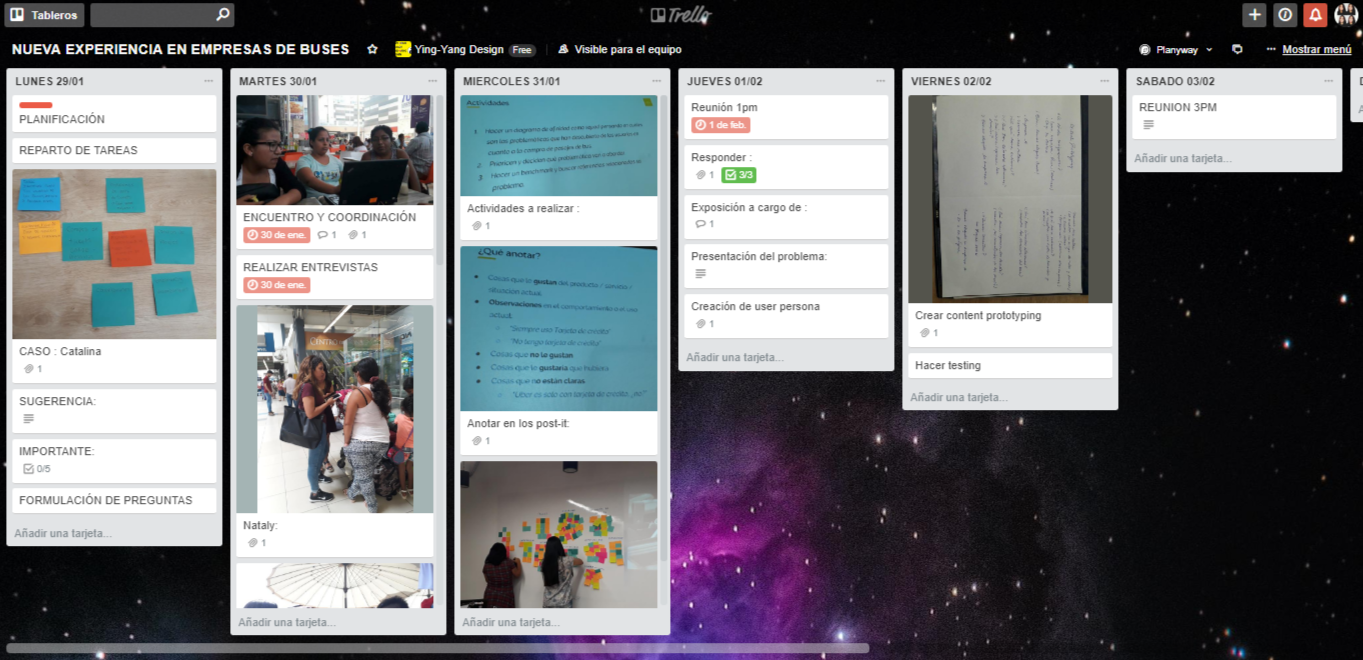Click the 1 de feb. due badge
Image resolution: width=1363 pixels, height=660 pixels.
pyautogui.click(x=721, y=125)
